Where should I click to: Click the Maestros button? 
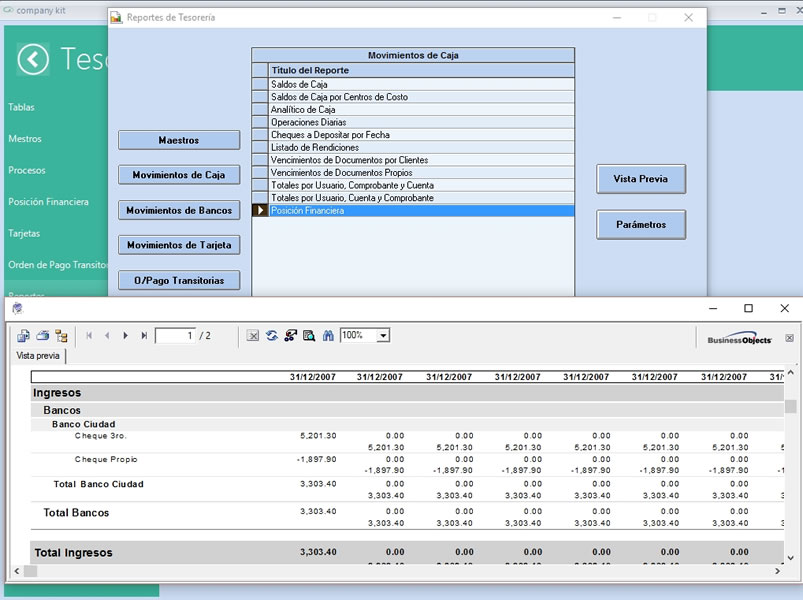coord(179,140)
